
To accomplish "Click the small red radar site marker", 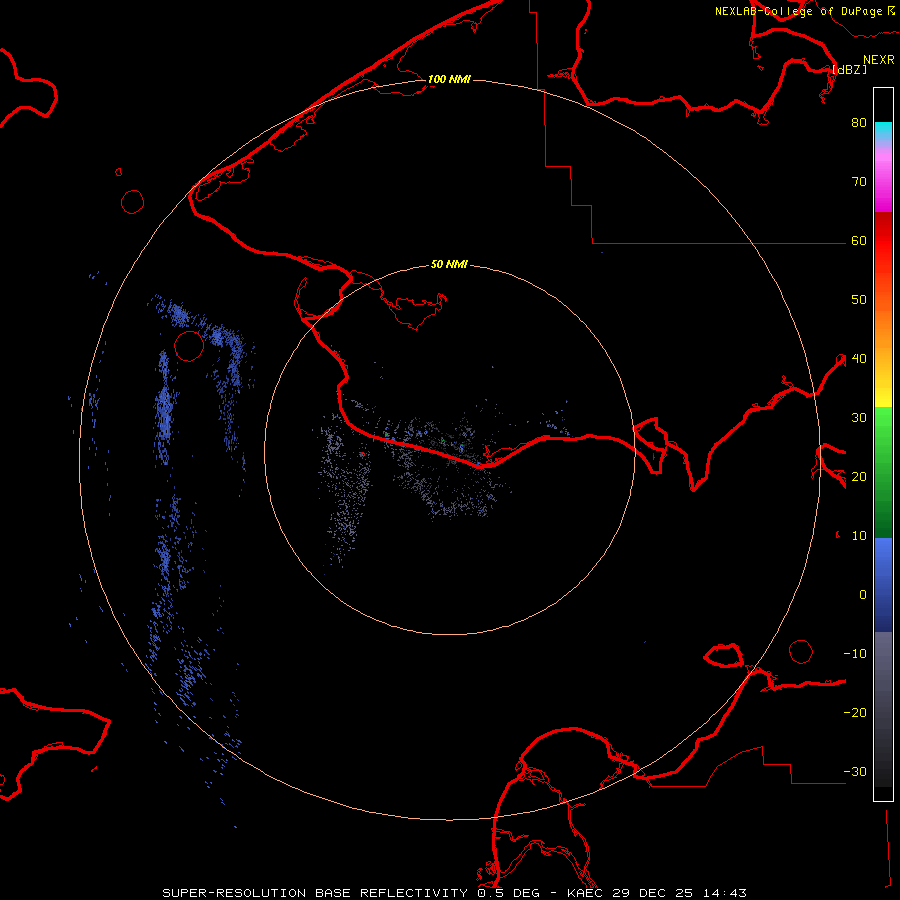I will 362,454.
